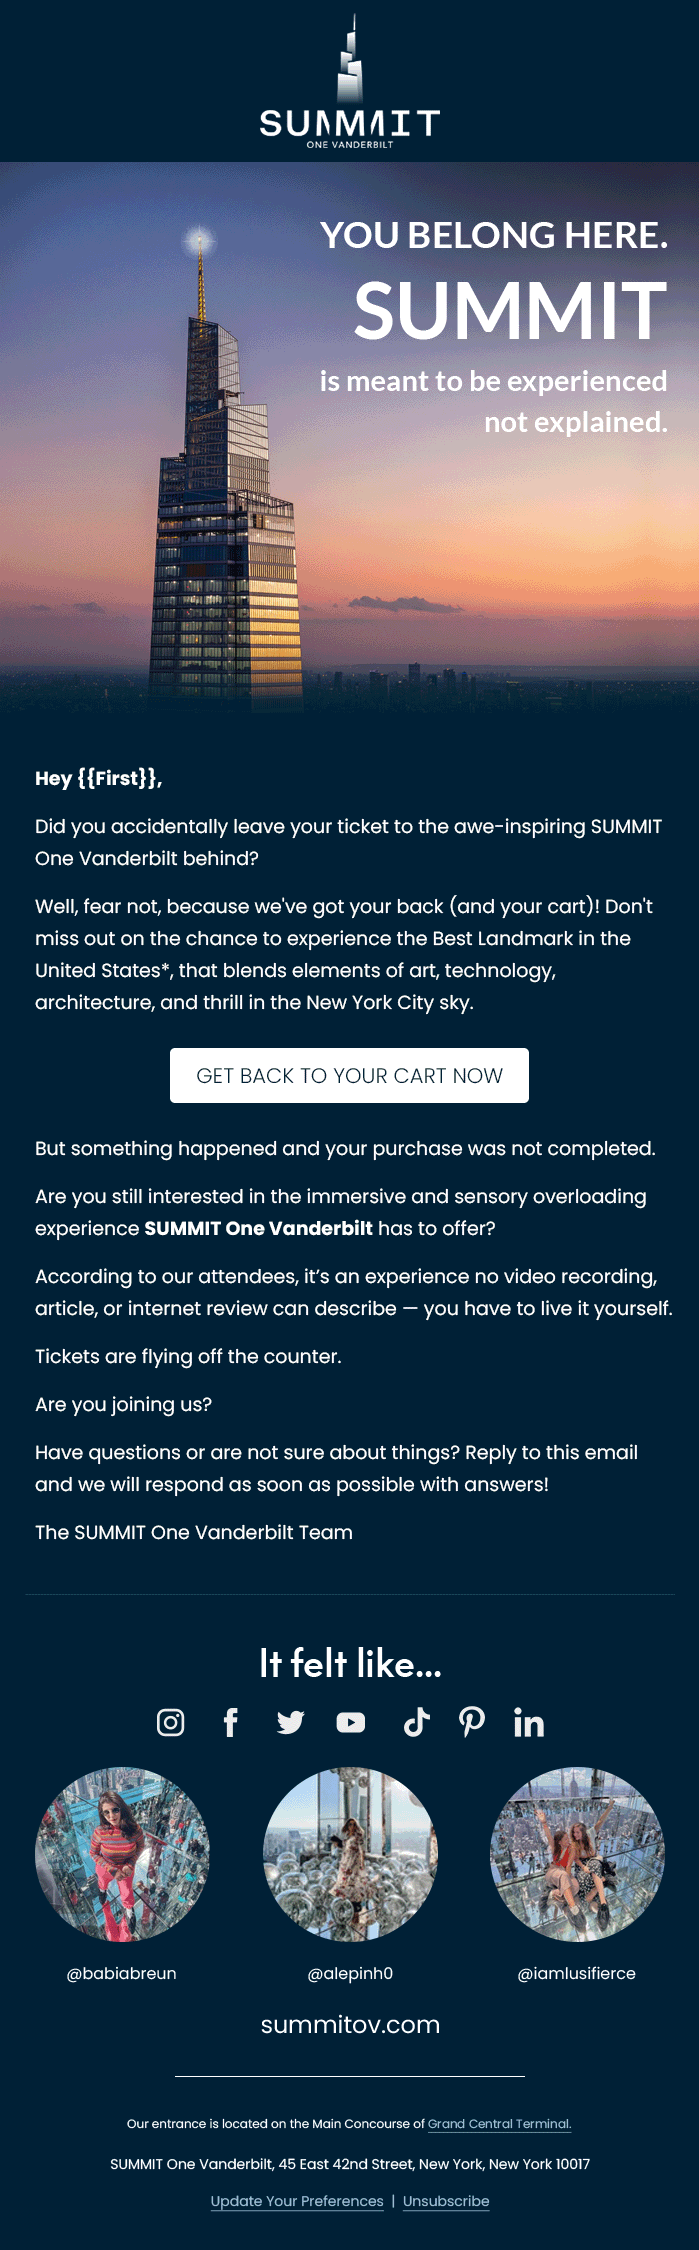Viewport: 699px width, 2250px height.
Task: Open the Facebook social icon
Action: click(230, 1722)
